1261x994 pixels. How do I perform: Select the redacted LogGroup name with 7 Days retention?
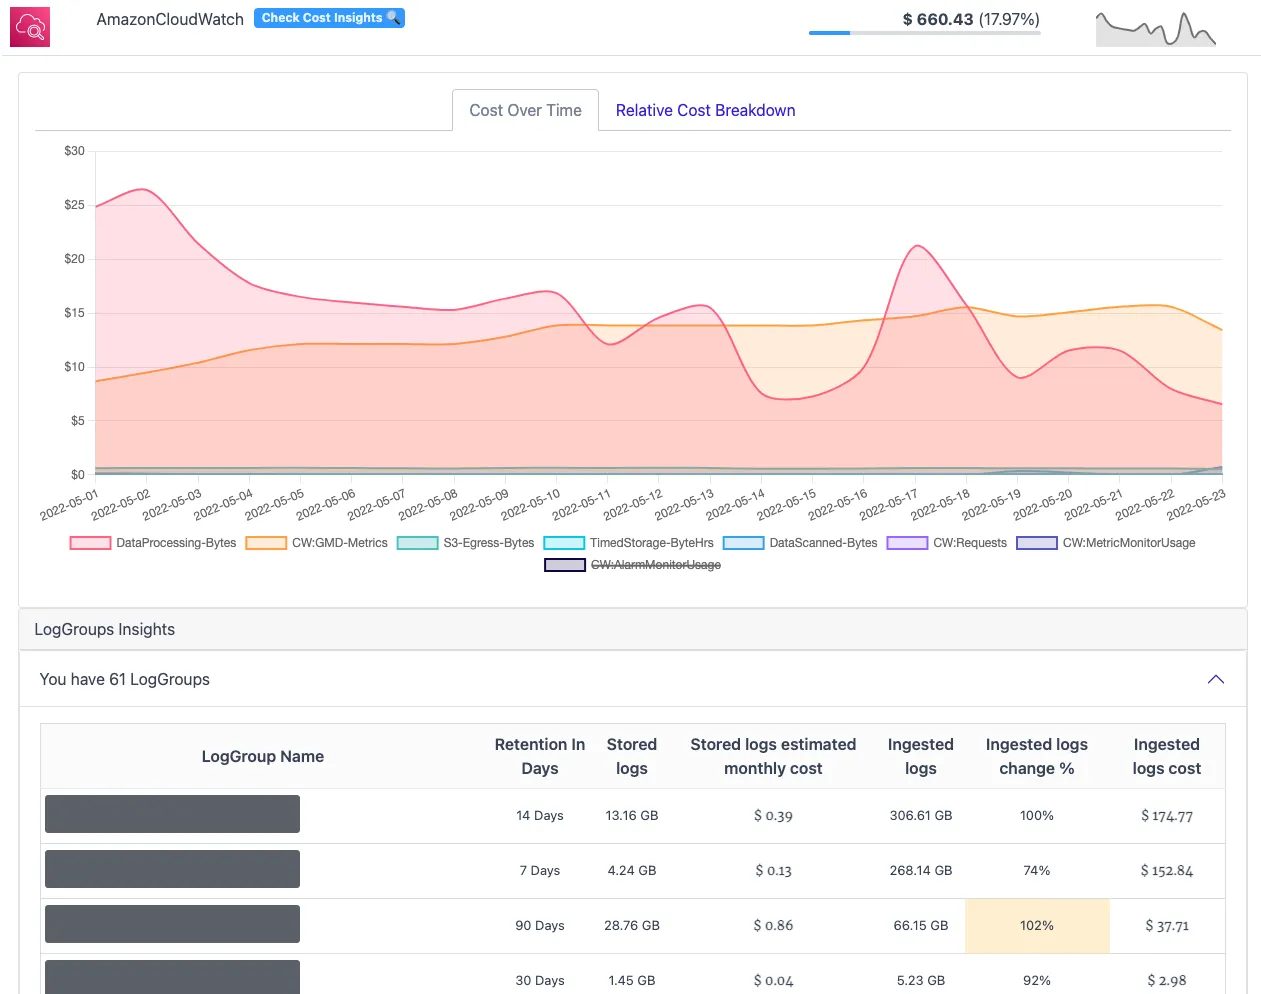(x=172, y=869)
